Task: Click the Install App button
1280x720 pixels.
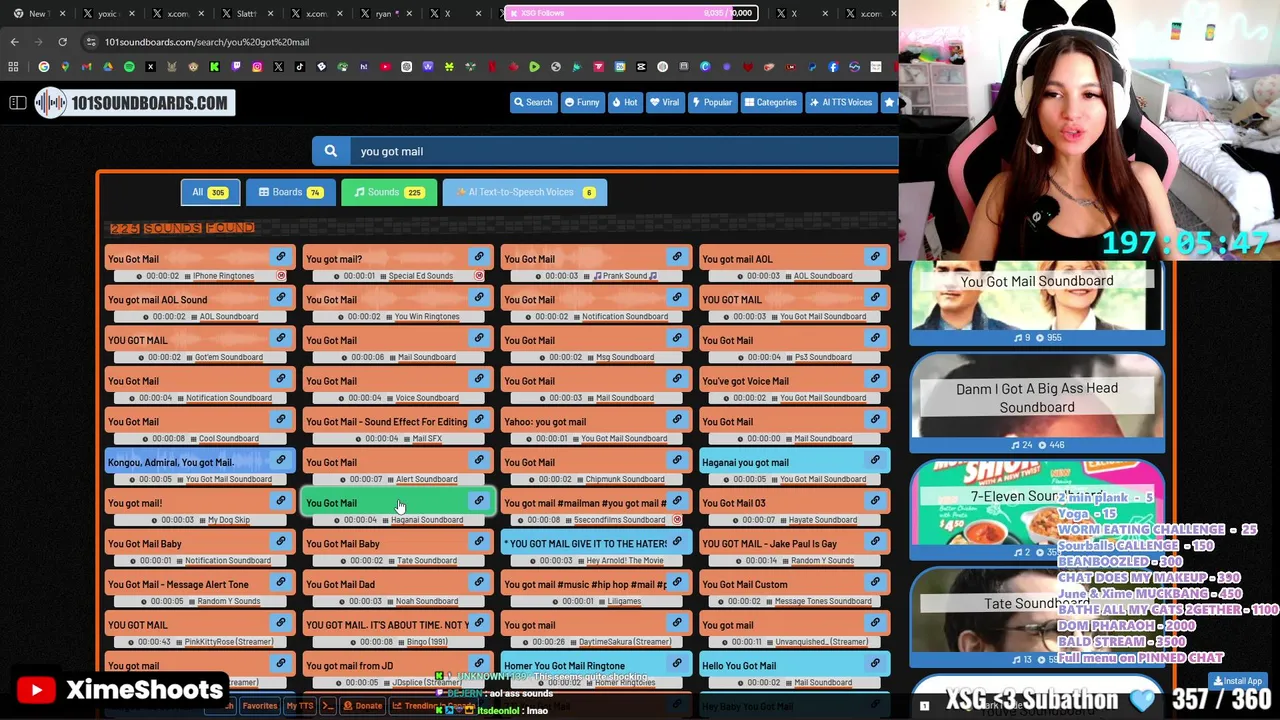Action: [x=1238, y=681]
